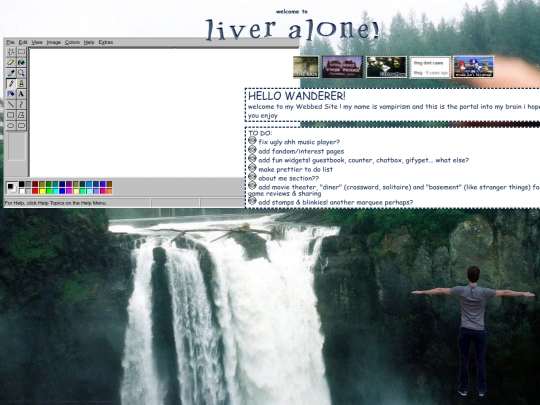The width and height of the screenshot is (540, 405).
Task: Select the Brush tool
Action: tap(21, 83)
